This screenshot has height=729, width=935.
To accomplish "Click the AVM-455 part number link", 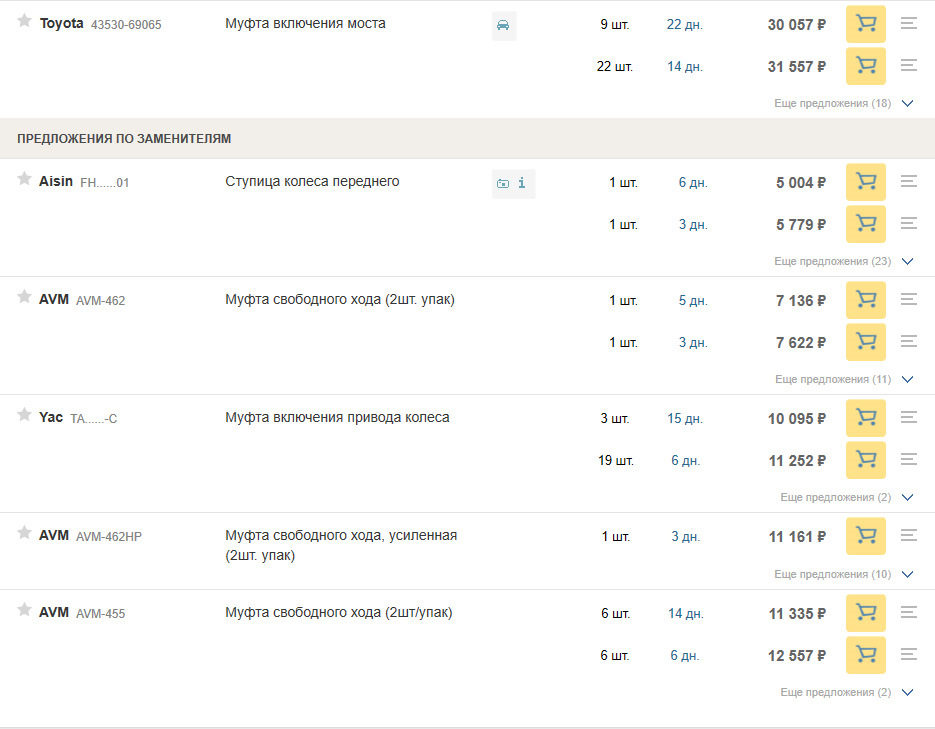I will 101,613.
